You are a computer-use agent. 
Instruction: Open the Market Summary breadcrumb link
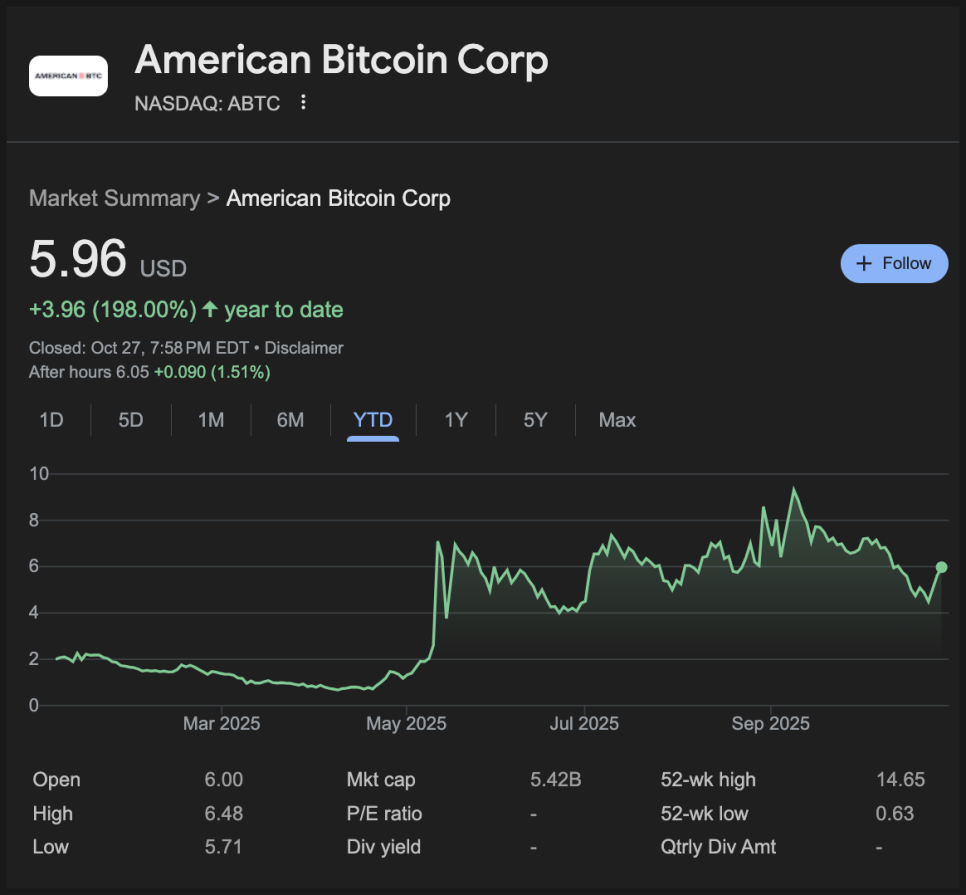click(114, 198)
